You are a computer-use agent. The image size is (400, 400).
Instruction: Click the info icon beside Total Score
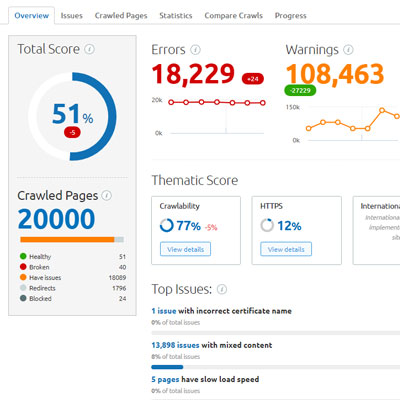click(x=89, y=49)
